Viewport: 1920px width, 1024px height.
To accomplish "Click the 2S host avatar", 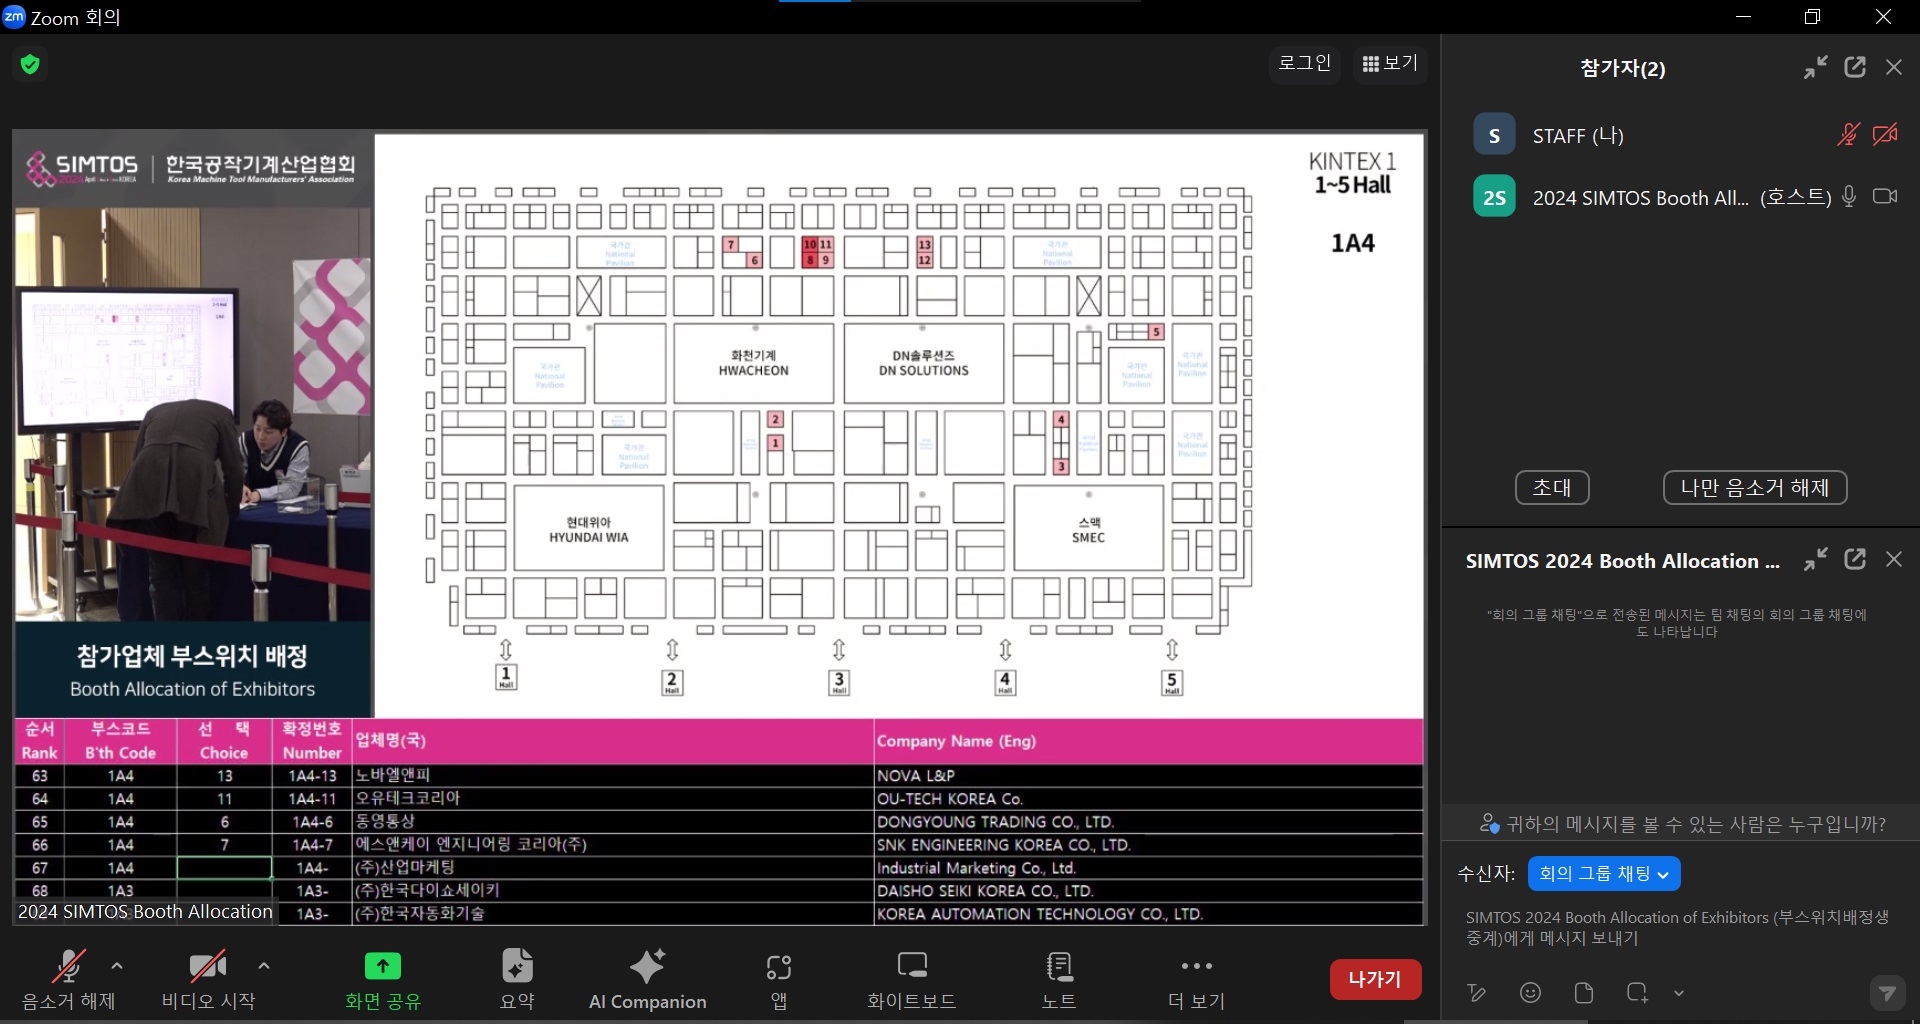I will pos(1494,197).
